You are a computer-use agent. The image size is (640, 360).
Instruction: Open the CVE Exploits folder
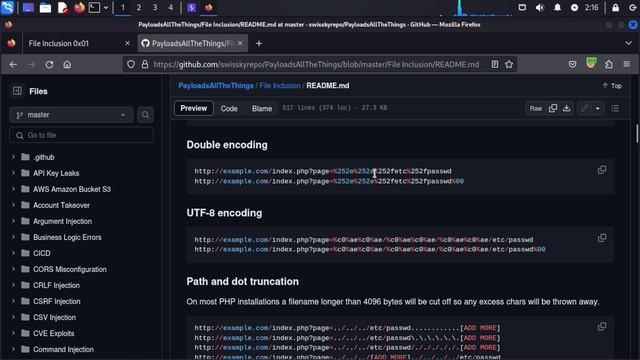pyautogui.click(x=53, y=333)
